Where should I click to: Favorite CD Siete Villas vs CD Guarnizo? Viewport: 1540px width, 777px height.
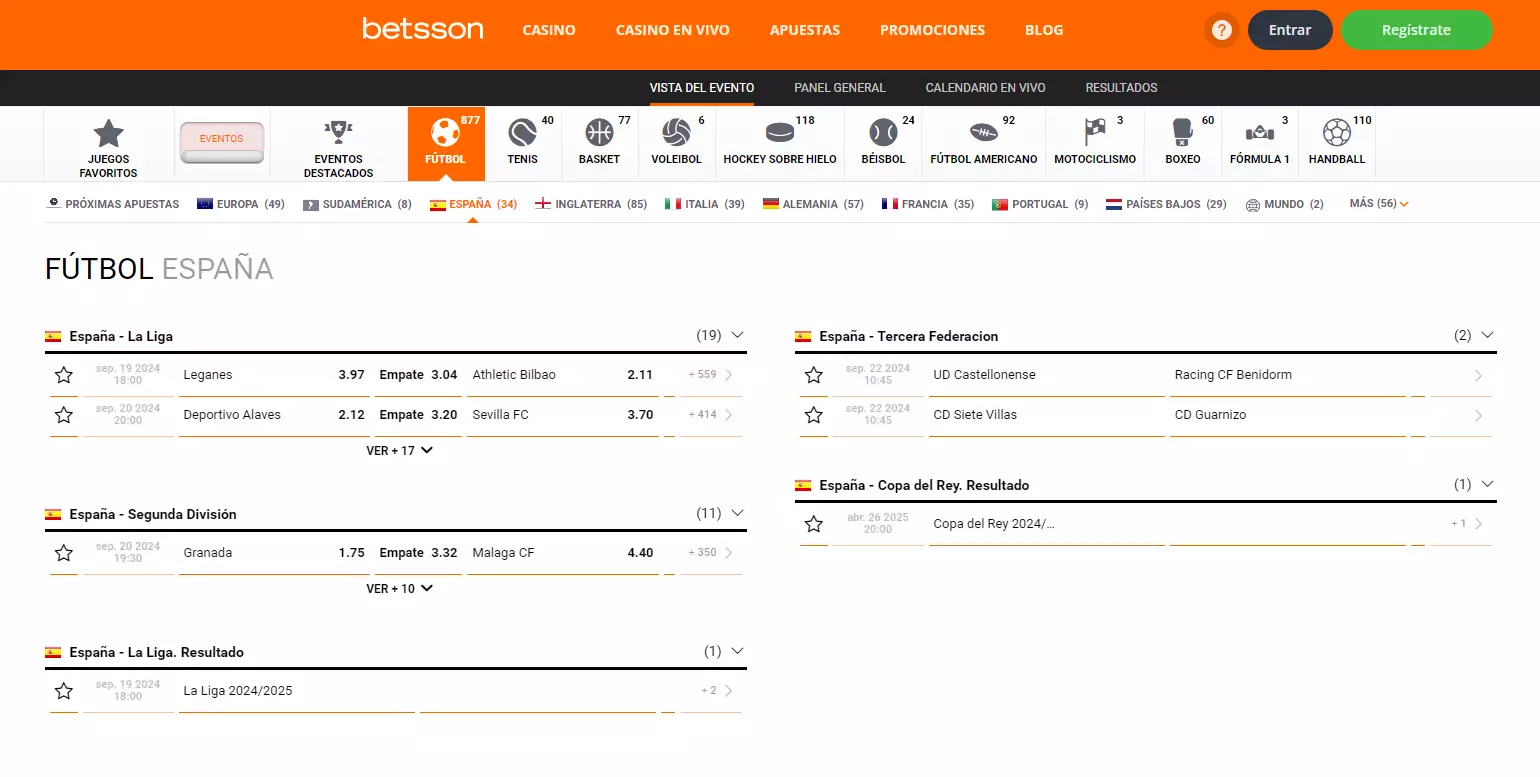click(814, 415)
